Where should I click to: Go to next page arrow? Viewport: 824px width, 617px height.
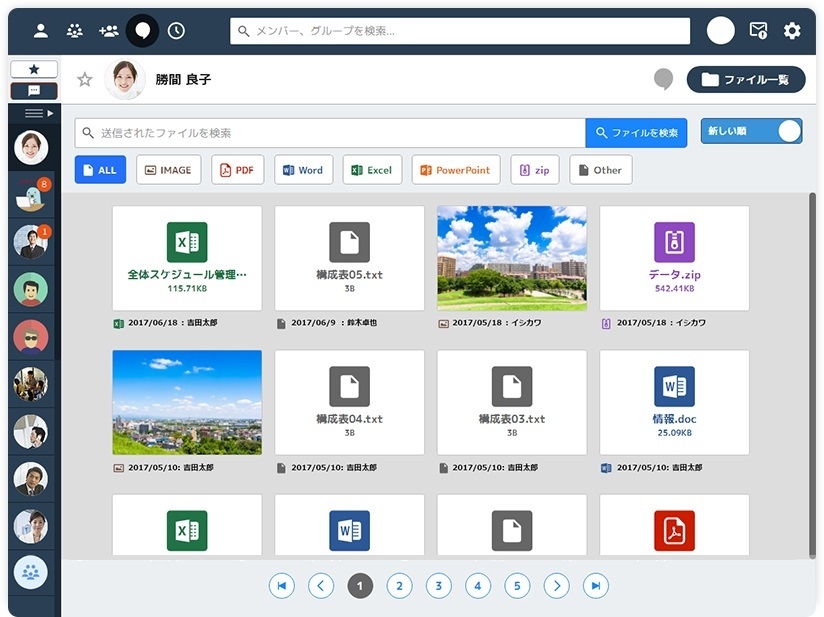point(557,586)
